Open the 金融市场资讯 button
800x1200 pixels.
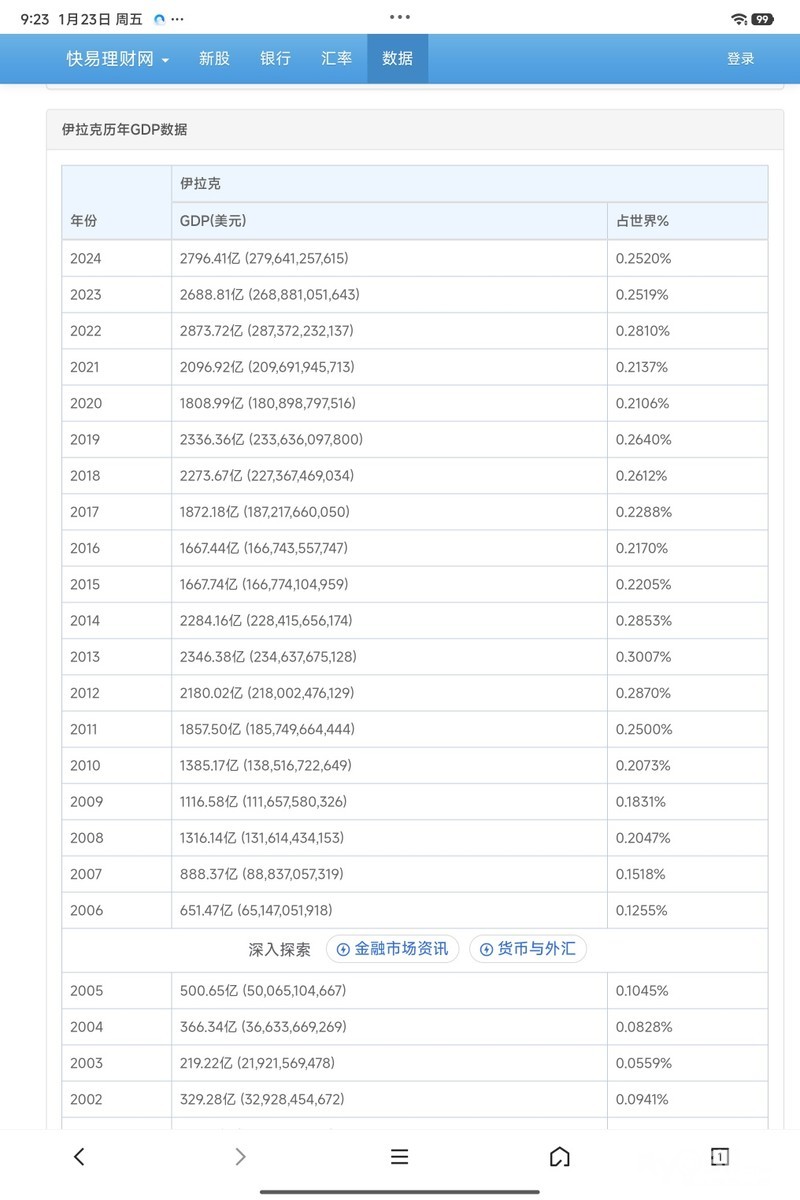pyautogui.click(x=392, y=949)
